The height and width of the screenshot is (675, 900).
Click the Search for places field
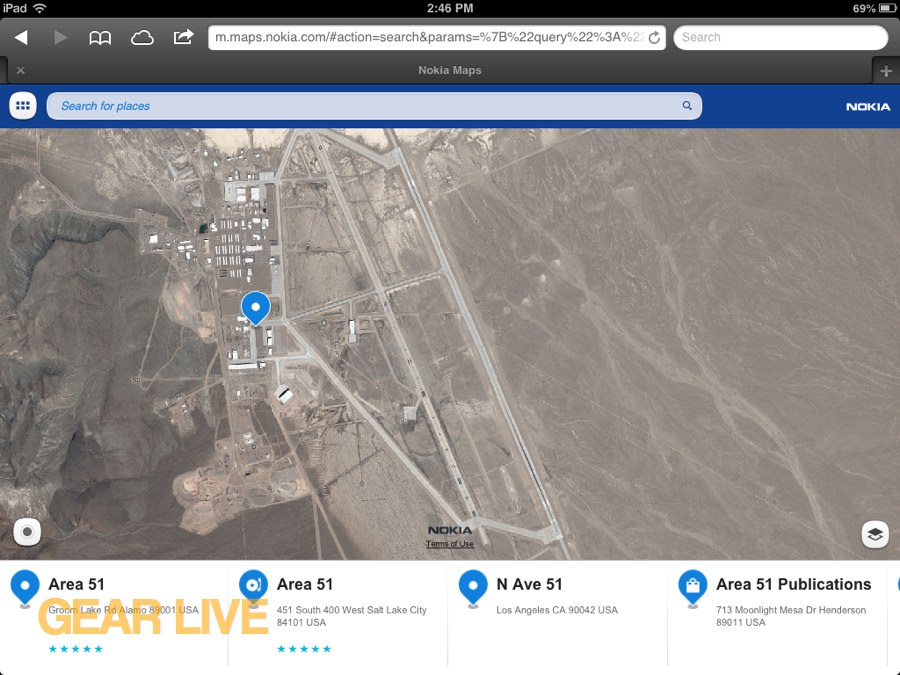[x=374, y=106]
